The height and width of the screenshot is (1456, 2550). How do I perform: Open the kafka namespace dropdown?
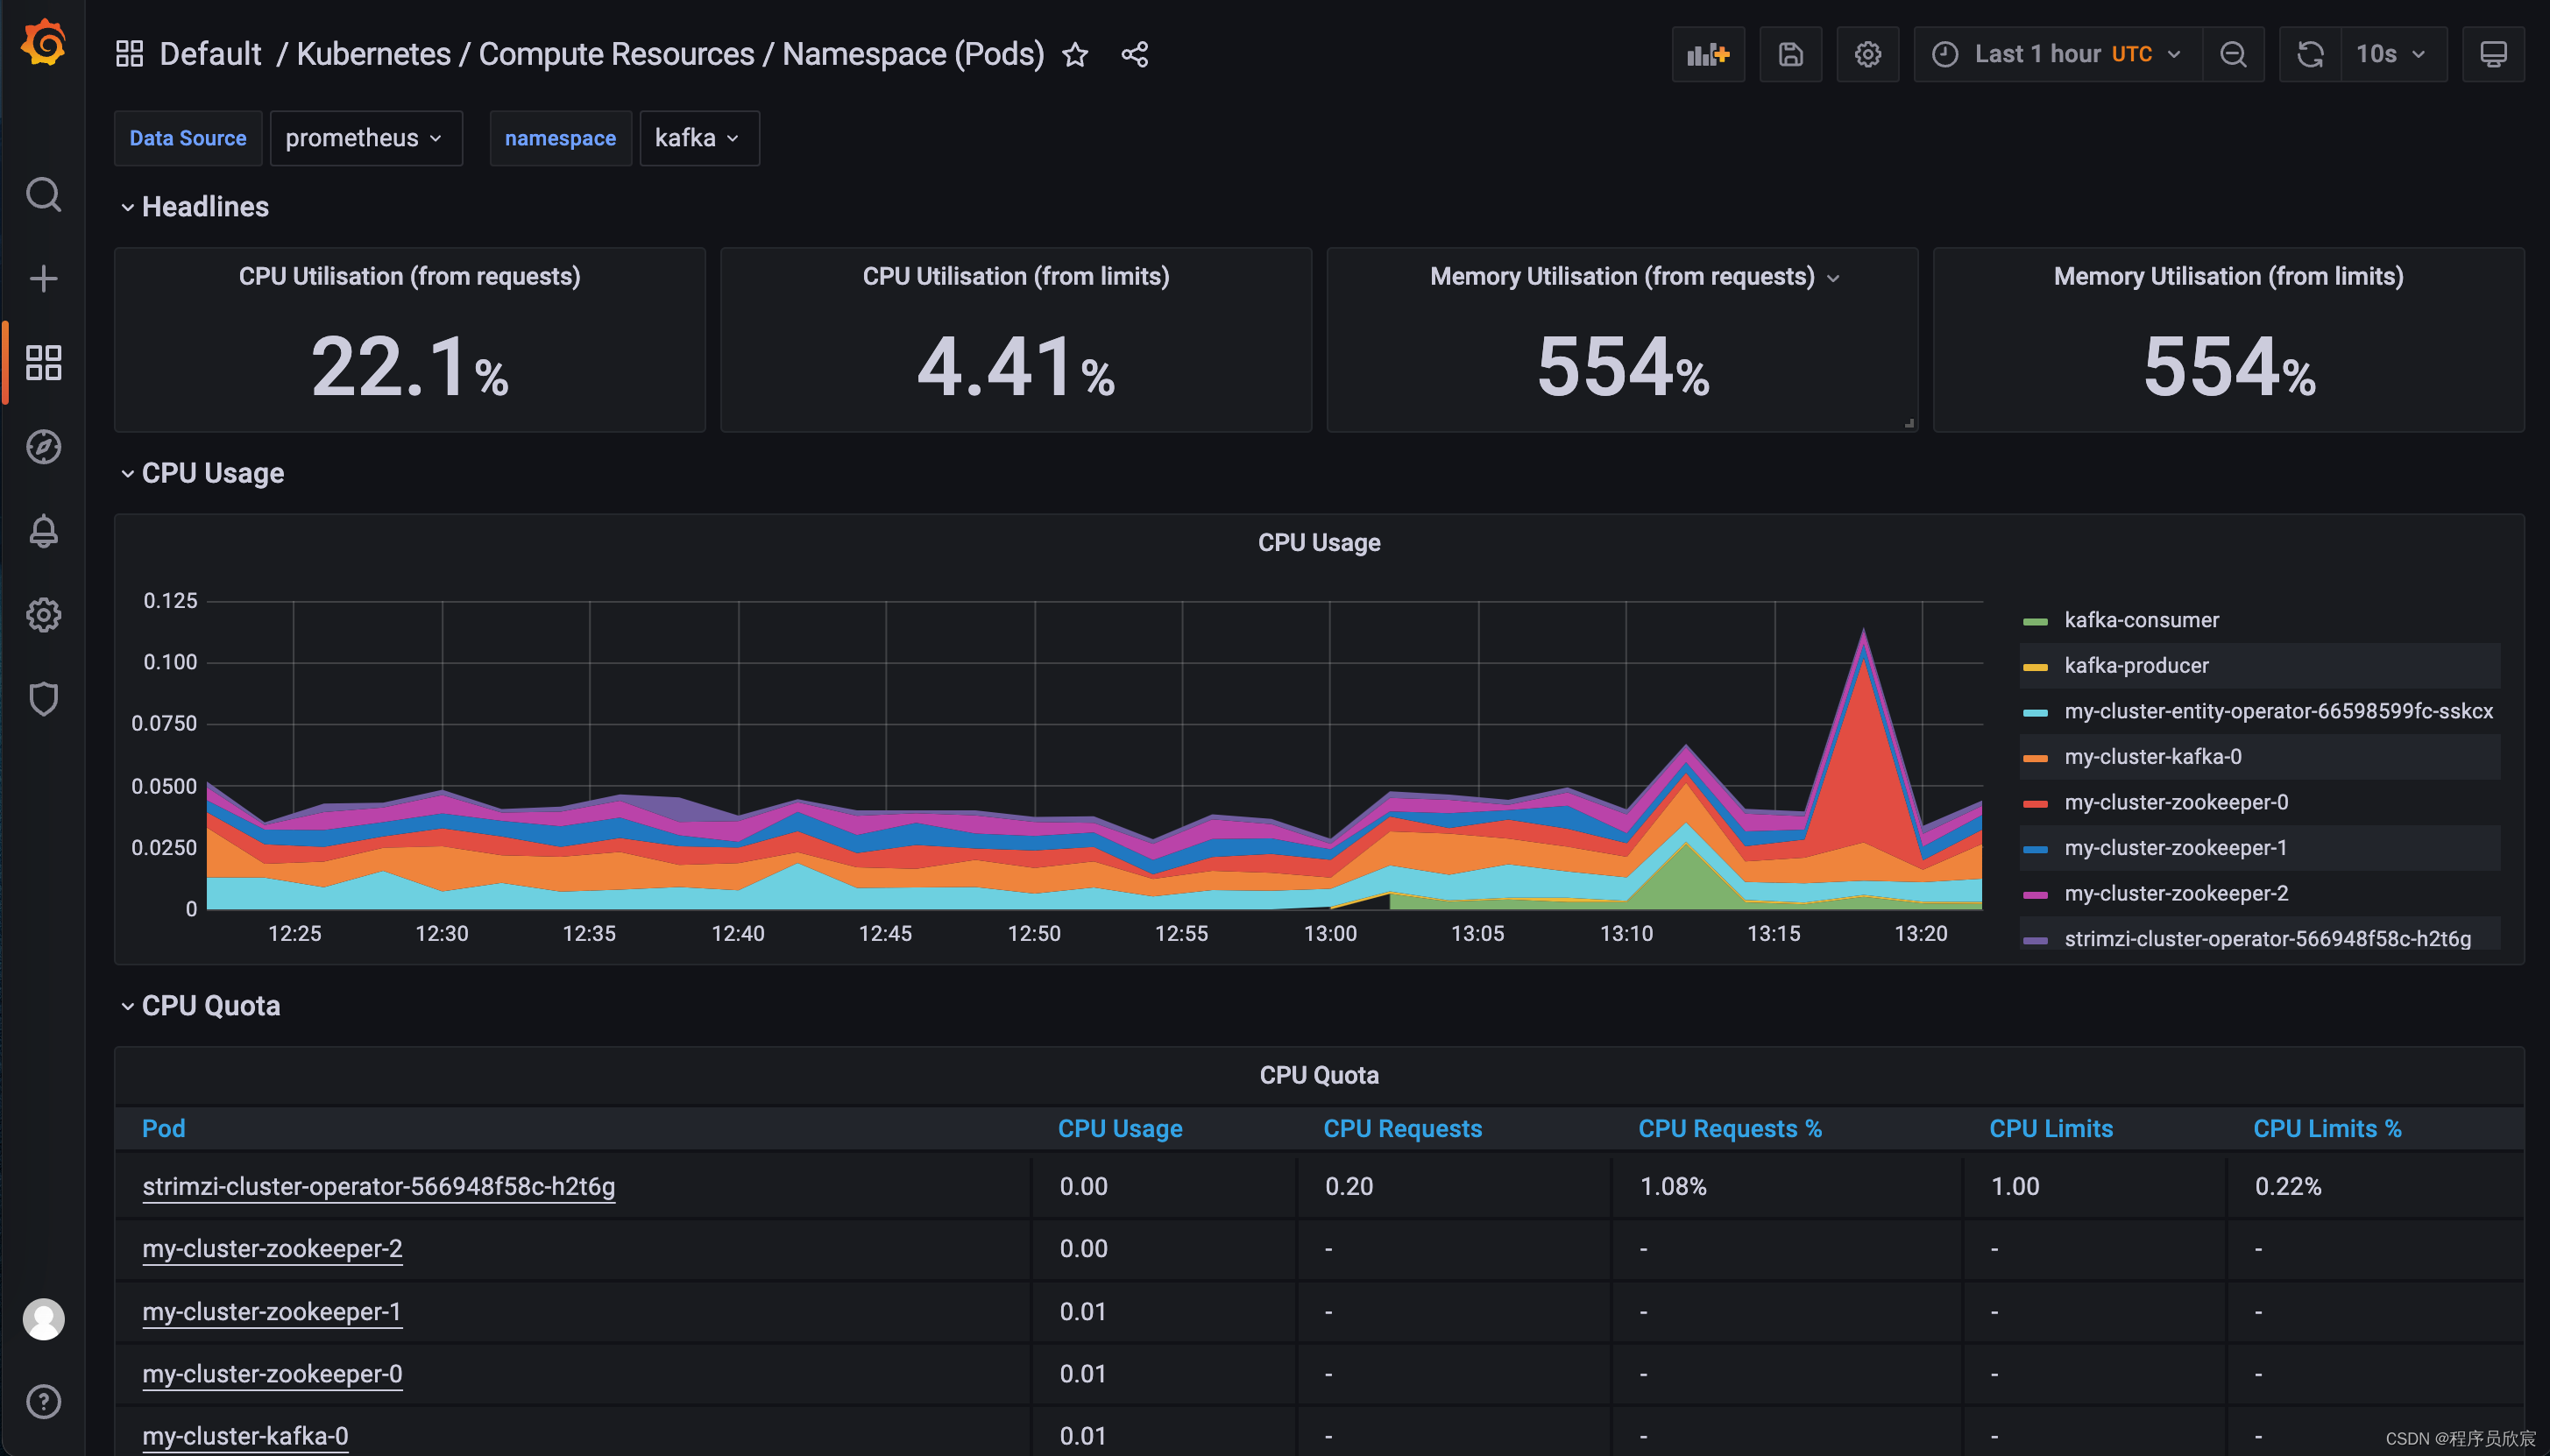click(x=699, y=138)
